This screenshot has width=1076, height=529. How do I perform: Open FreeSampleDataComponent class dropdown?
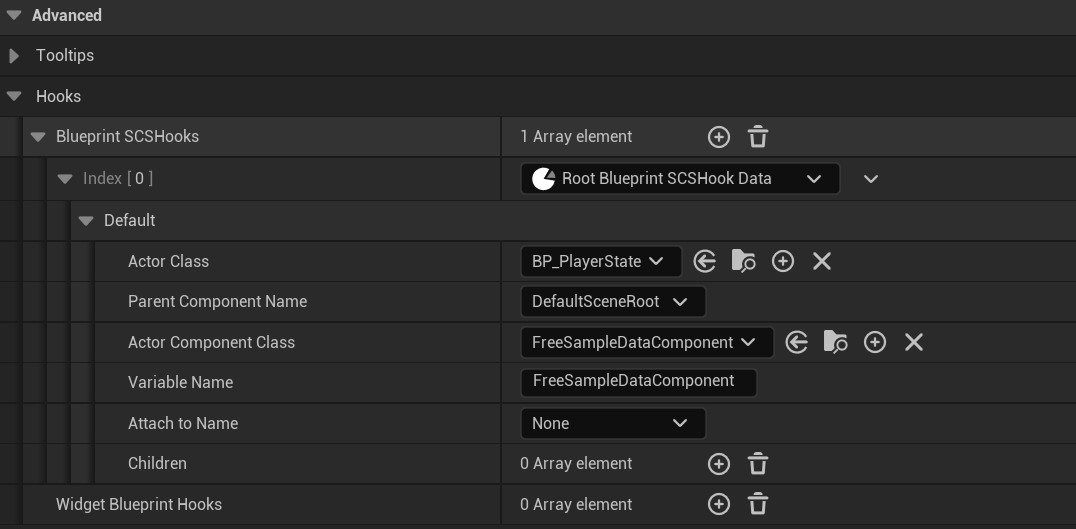(x=647, y=342)
